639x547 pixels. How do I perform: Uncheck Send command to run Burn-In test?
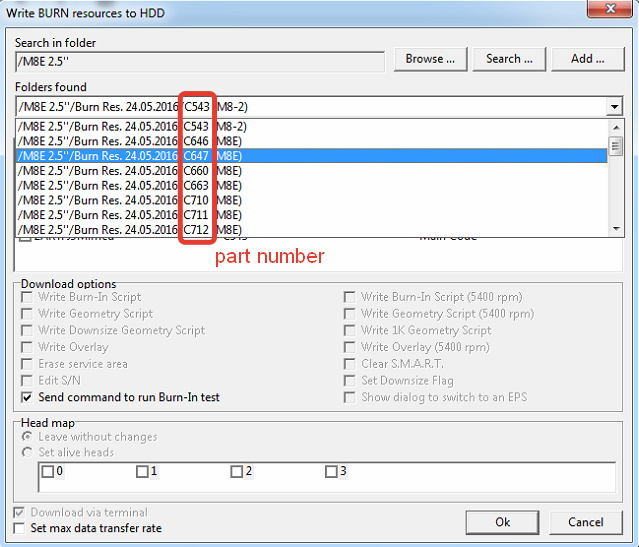[x=27, y=398]
